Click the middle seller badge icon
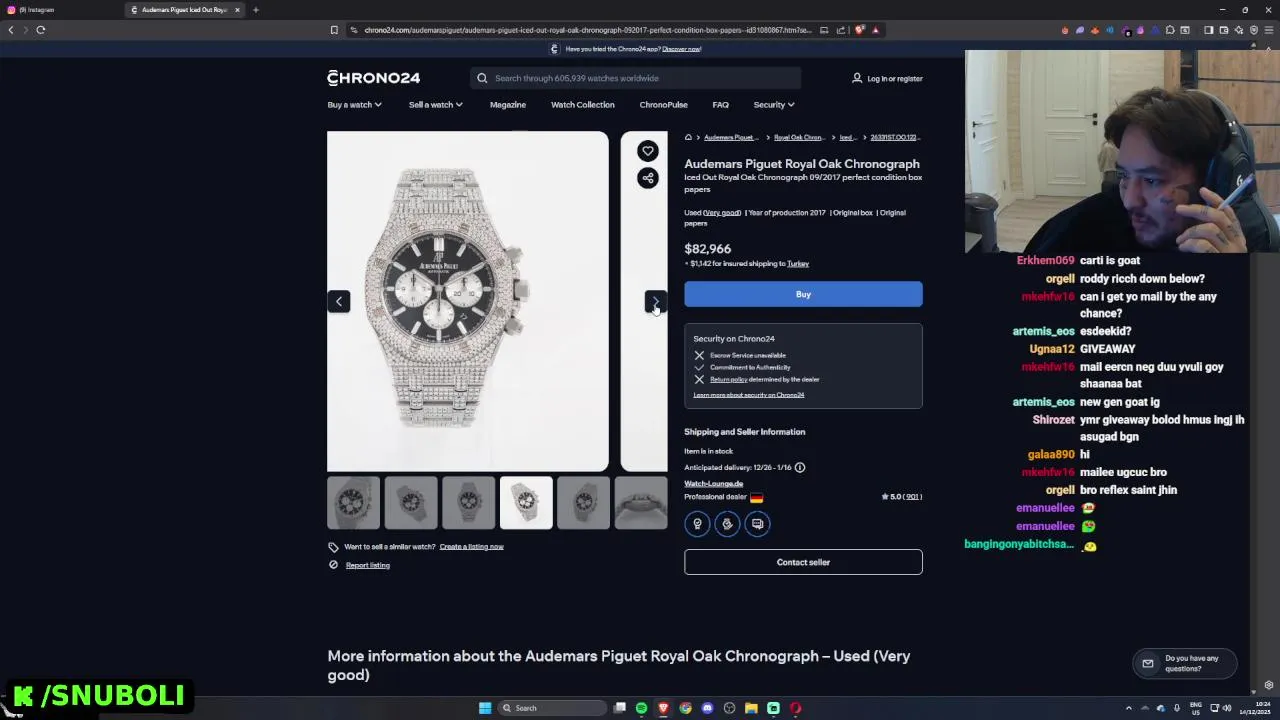The image size is (1280, 720). coord(727,523)
